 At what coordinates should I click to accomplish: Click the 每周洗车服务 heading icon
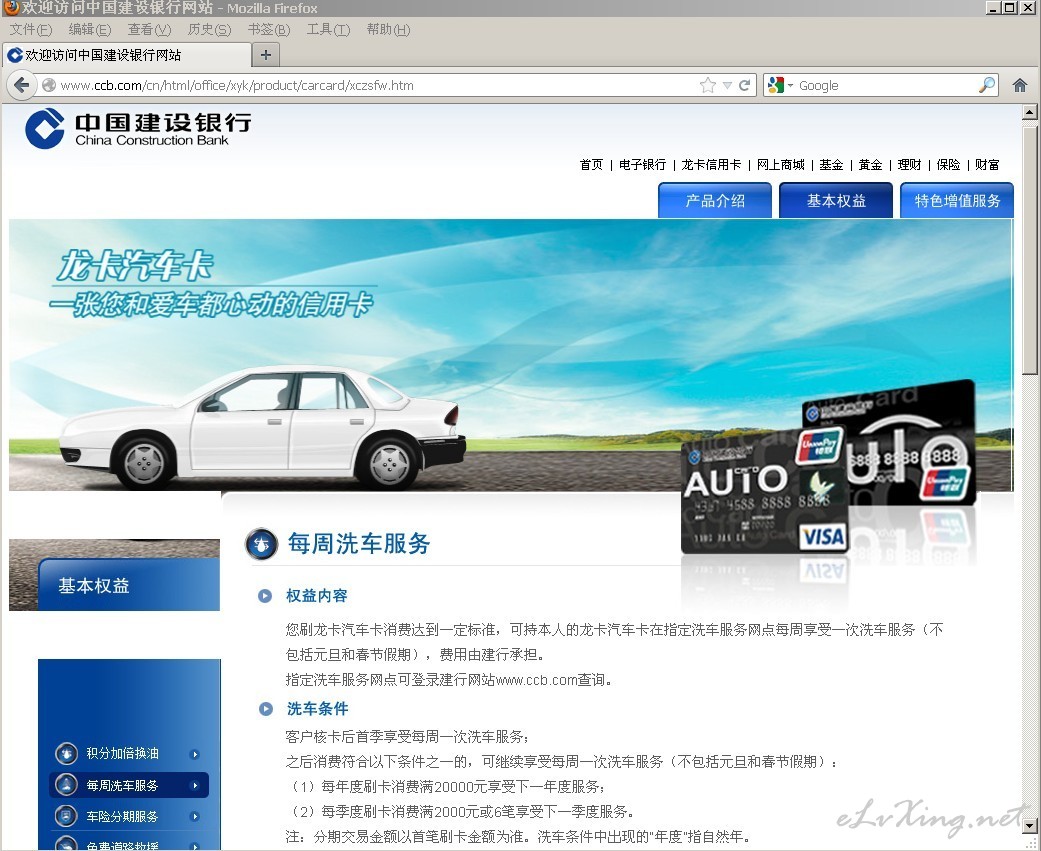[x=262, y=544]
